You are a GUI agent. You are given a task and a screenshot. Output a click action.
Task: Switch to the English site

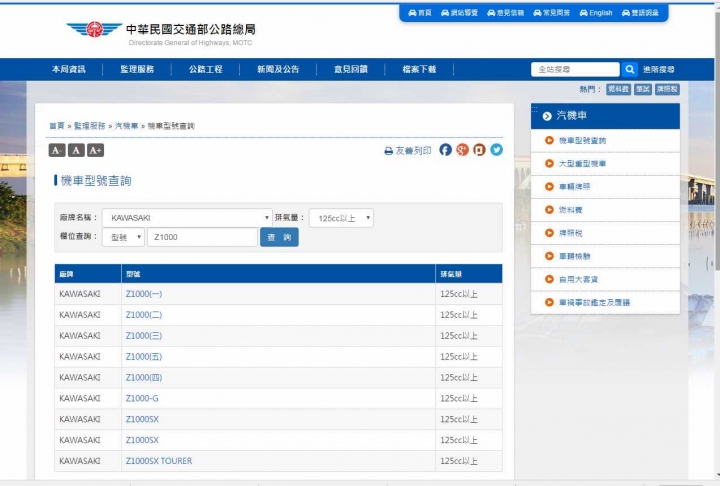(596, 13)
